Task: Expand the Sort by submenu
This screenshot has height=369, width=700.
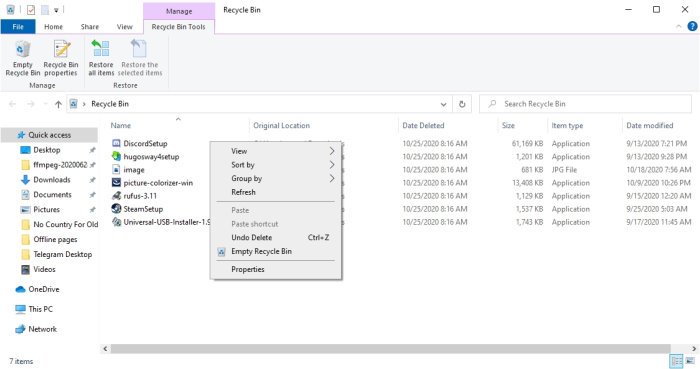Action: 332,165
